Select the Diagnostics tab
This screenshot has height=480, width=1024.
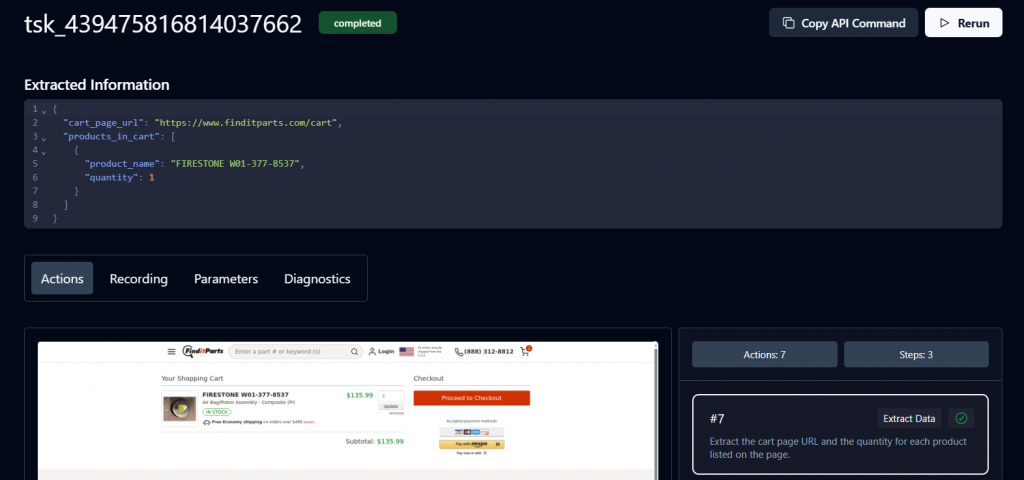point(317,279)
